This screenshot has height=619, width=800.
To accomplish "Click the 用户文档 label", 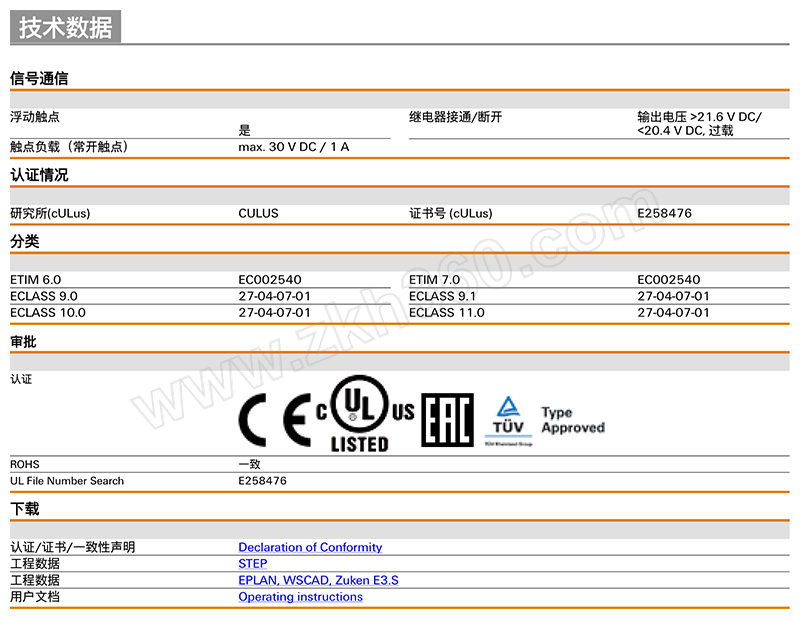I will [35, 597].
